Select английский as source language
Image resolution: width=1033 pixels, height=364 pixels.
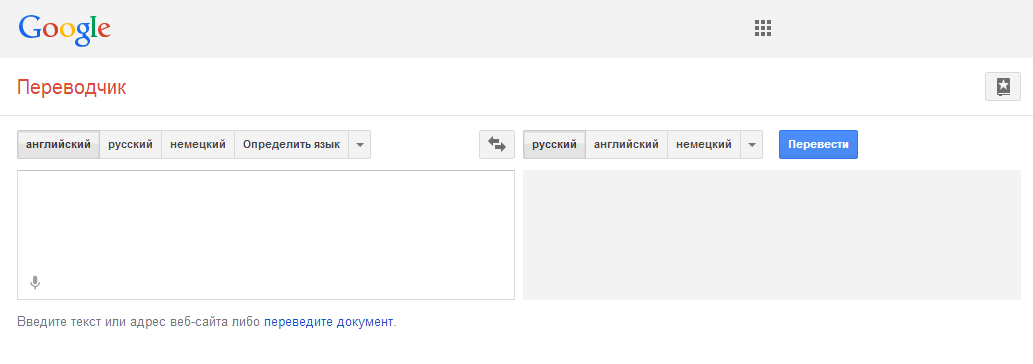58,145
